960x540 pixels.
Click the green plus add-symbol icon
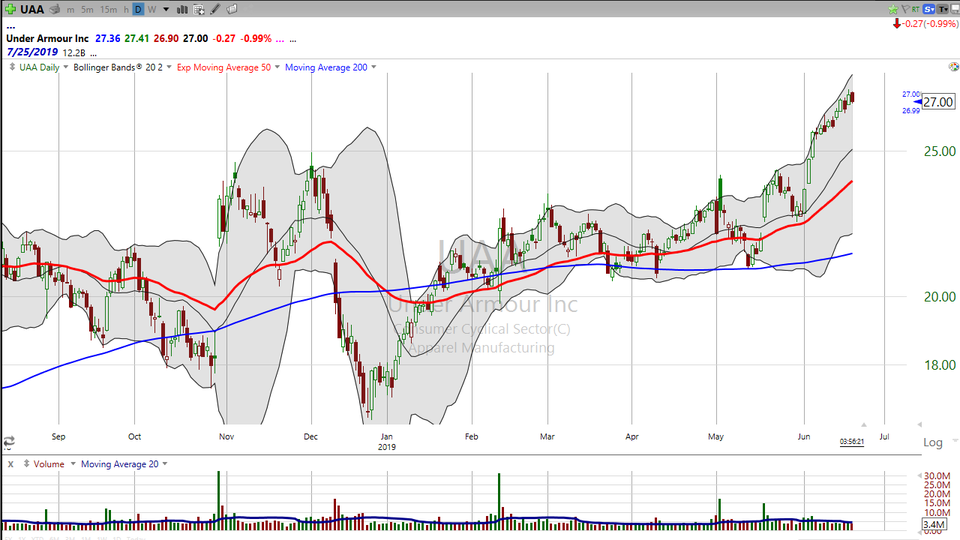tap(10, 9)
